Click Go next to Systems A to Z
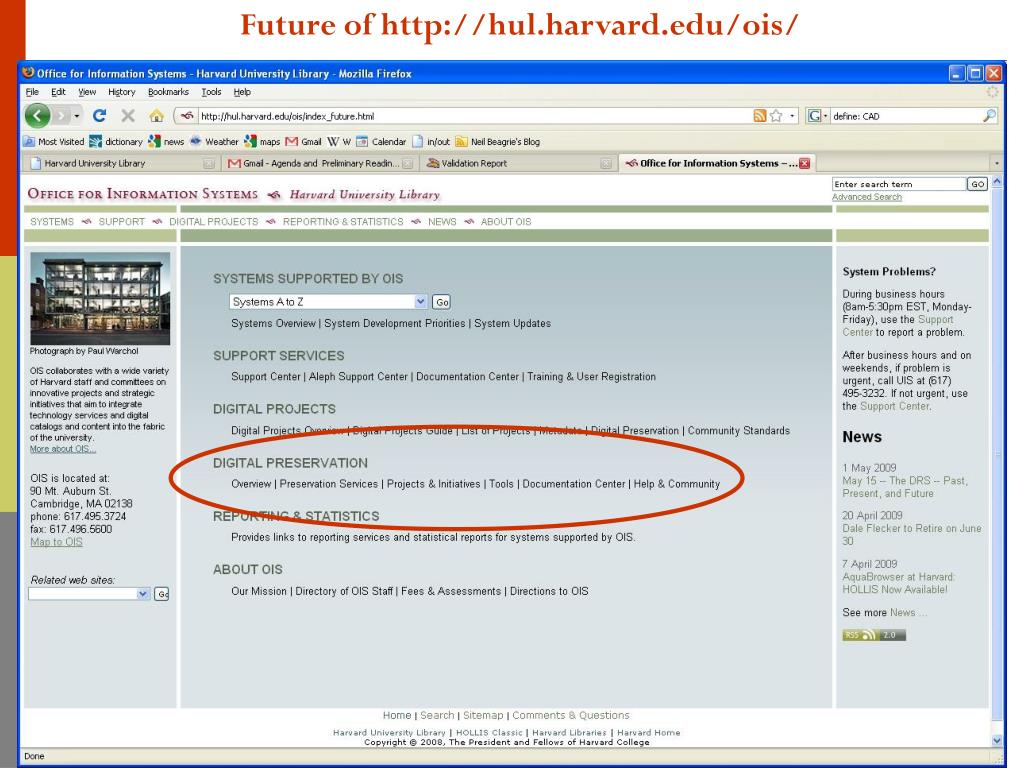The image size is (1024, 768). [441, 302]
